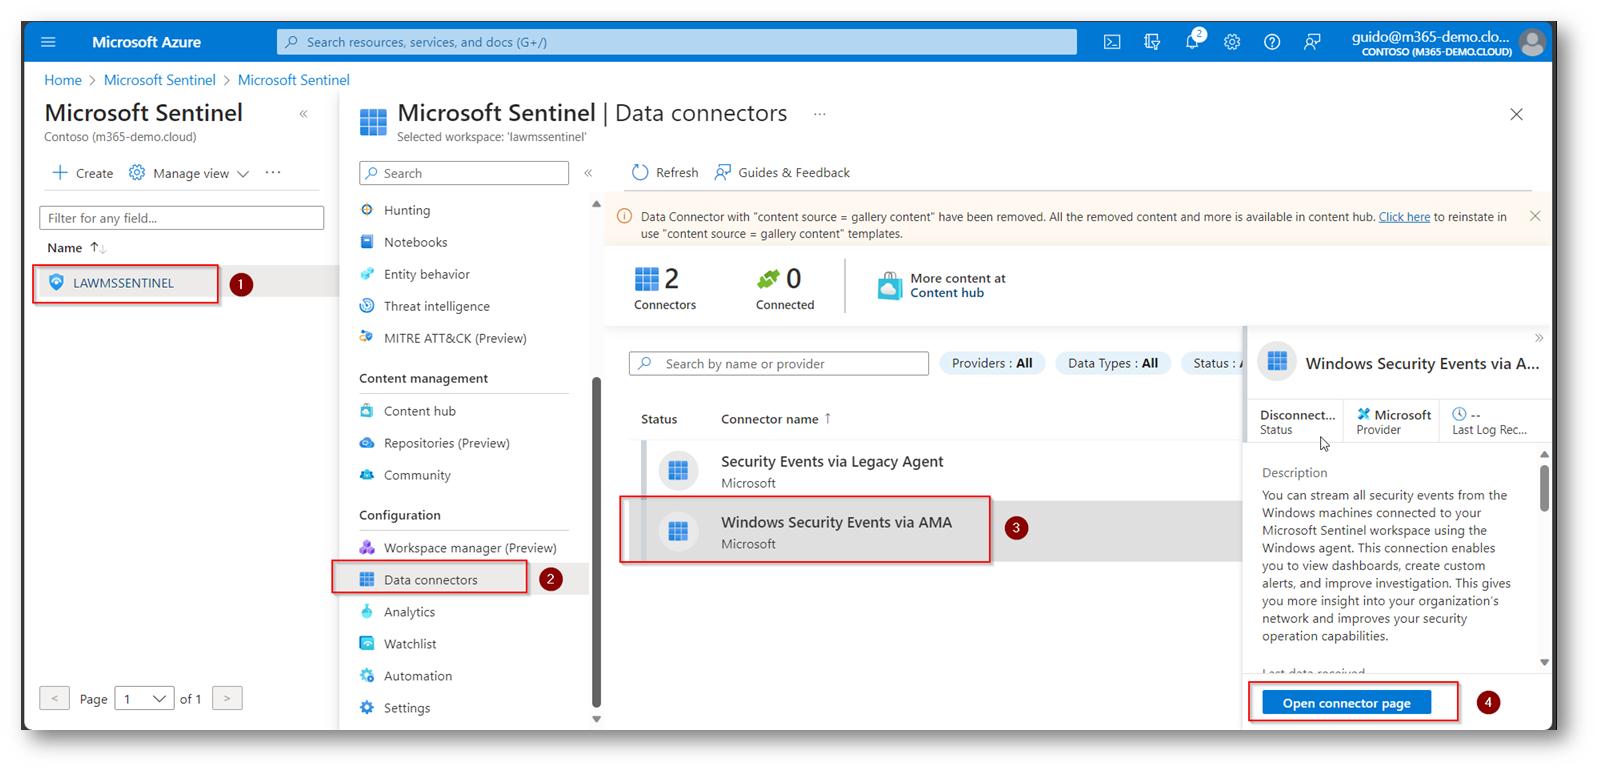Open portal settings gear icon
This screenshot has width=1599, height=772.
point(1232,42)
